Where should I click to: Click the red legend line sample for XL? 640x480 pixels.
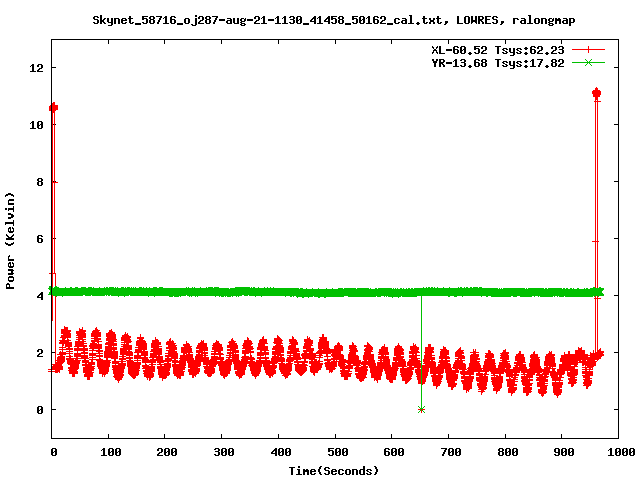588,50
